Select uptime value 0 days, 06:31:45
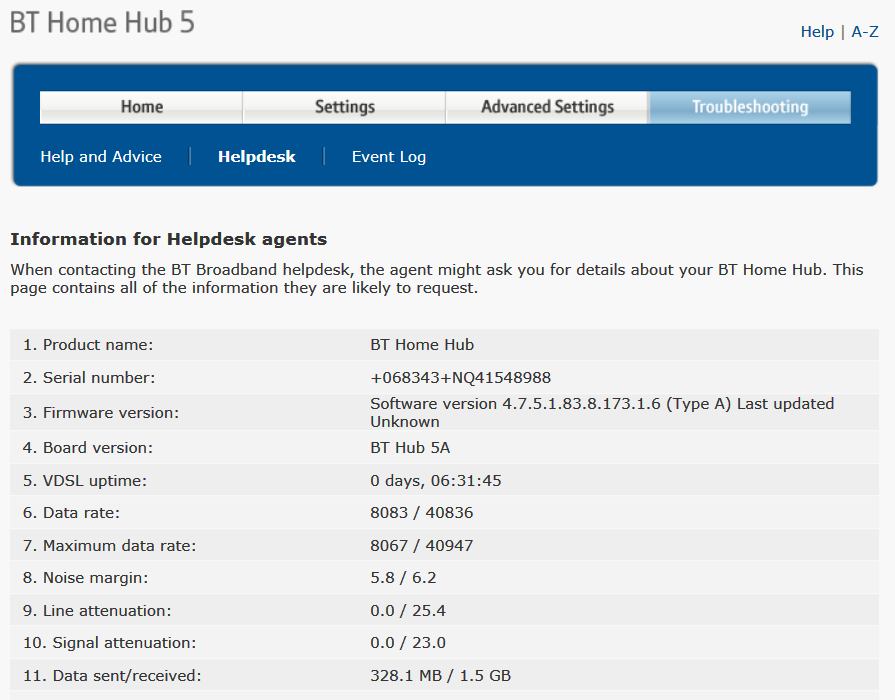Image resolution: width=895 pixels, height=700 pixels. pos(436,481)
